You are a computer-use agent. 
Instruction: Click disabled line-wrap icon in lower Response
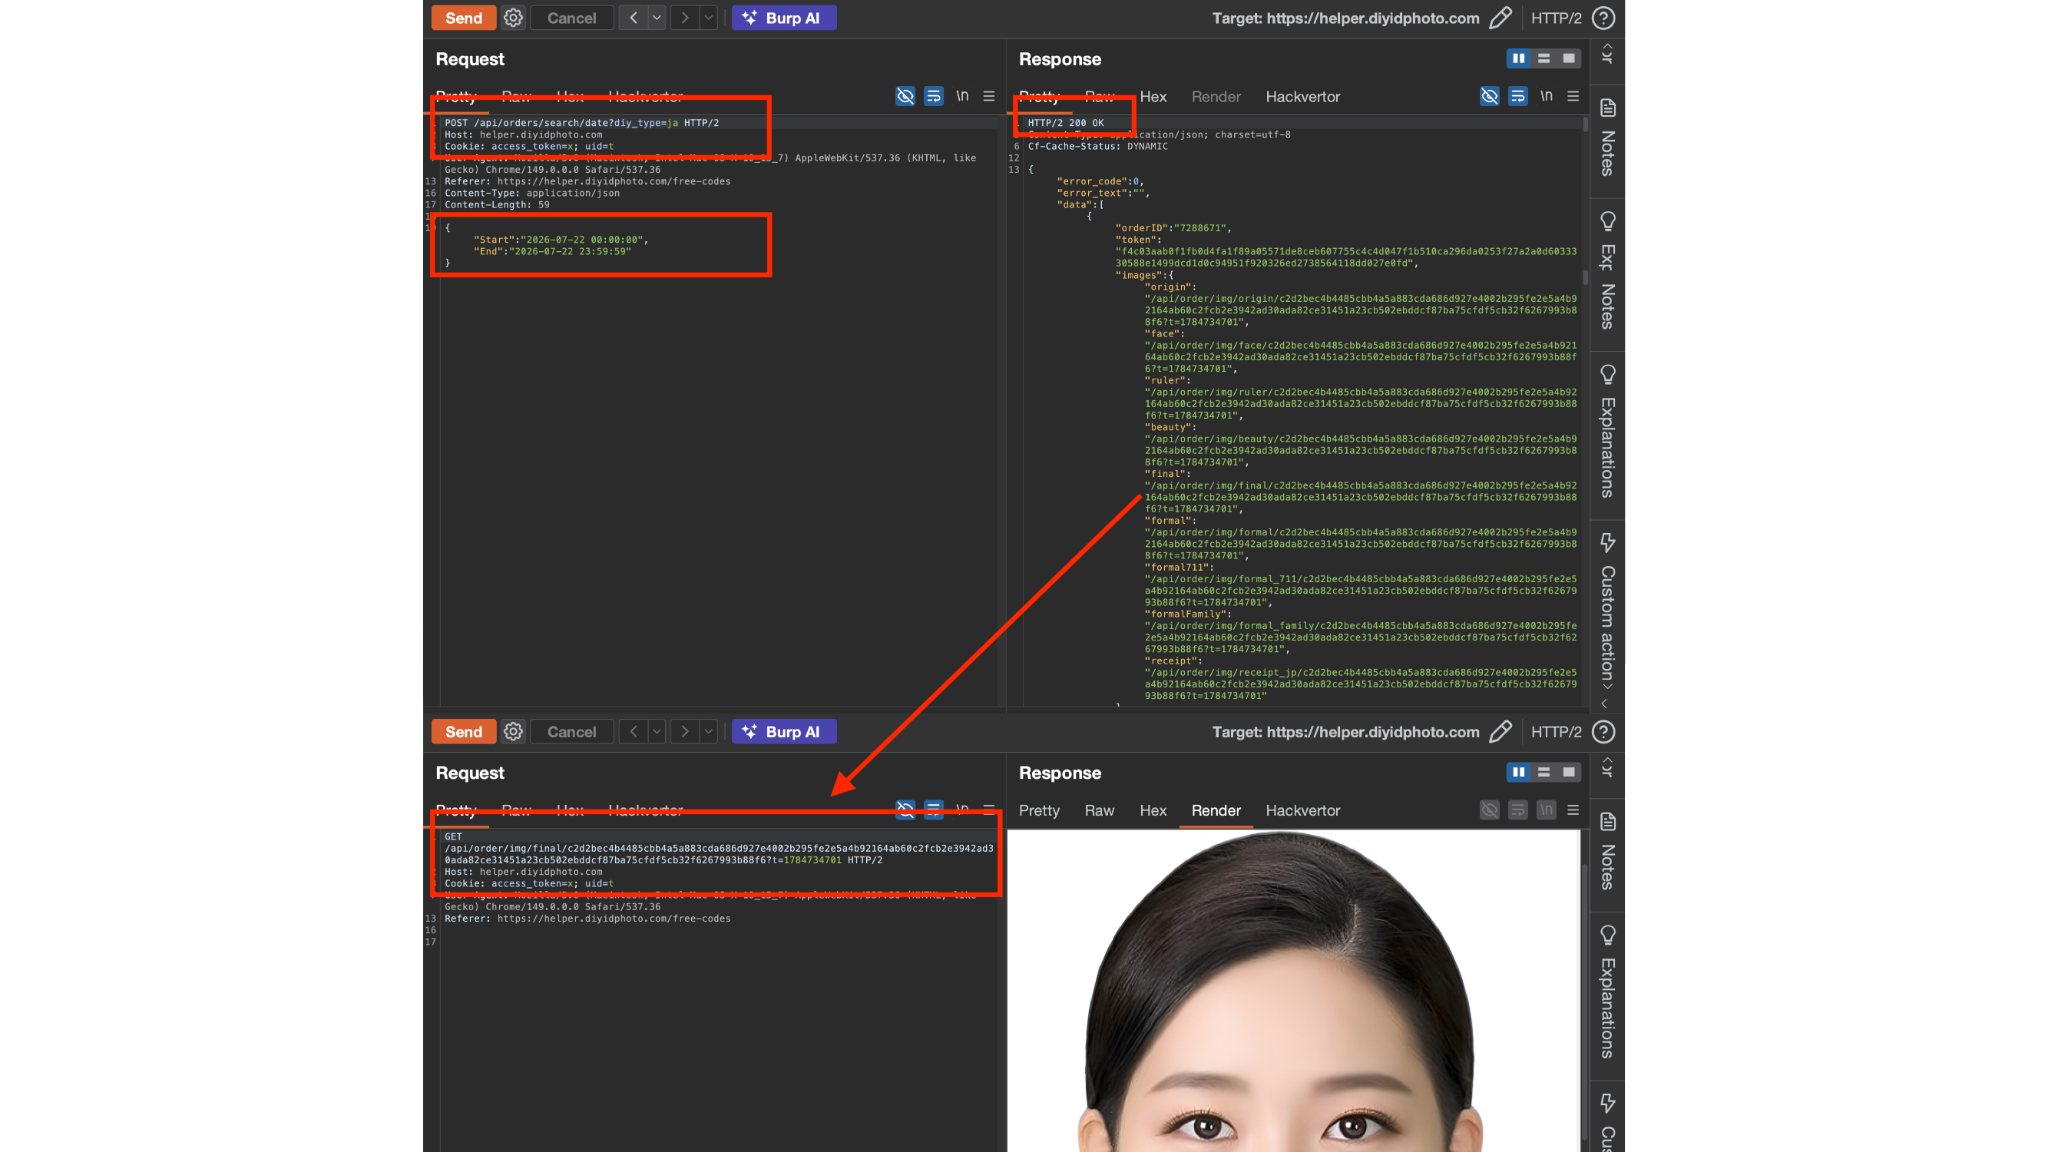tap(1518, 810)
